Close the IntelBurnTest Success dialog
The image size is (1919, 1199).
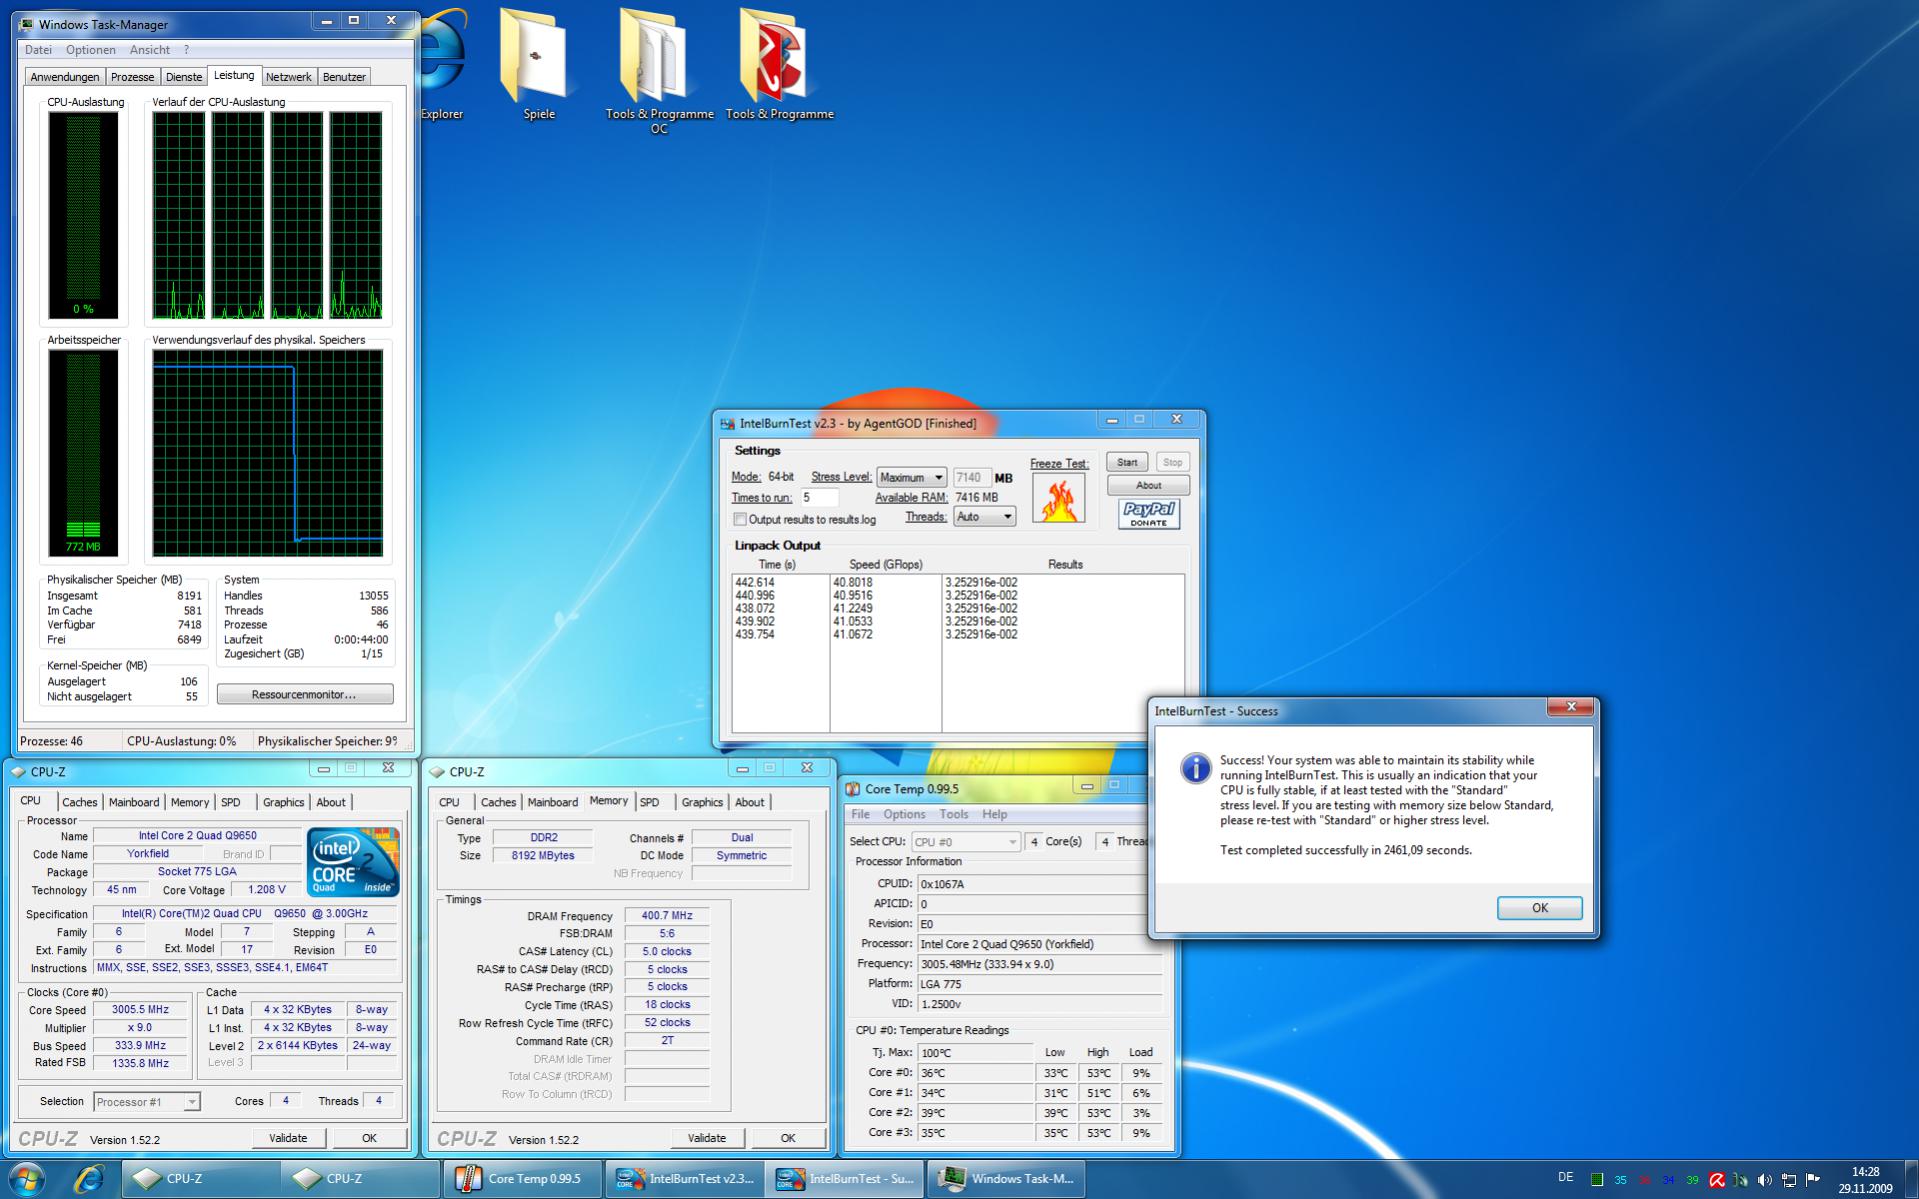coord(1570,707)
